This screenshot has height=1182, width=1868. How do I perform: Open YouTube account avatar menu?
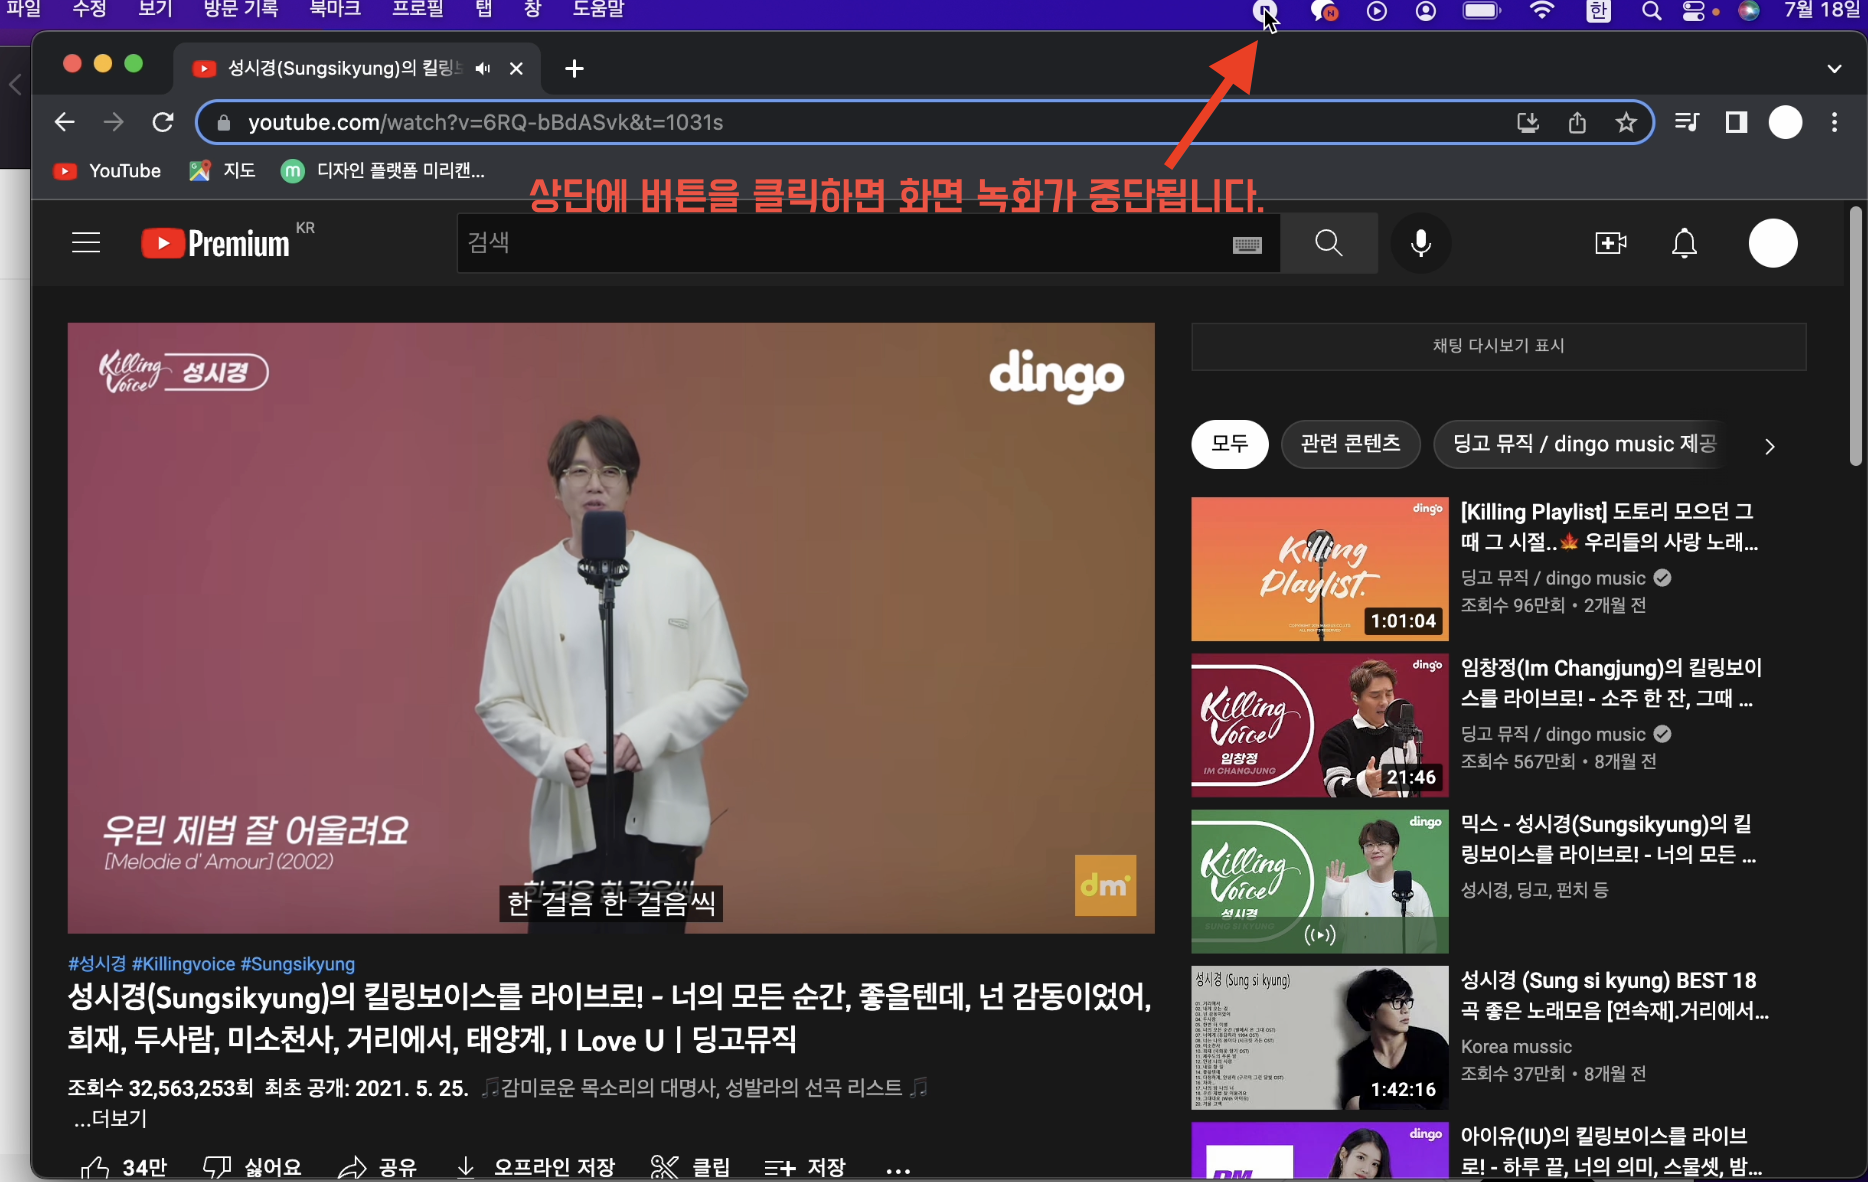(1773, 243)
